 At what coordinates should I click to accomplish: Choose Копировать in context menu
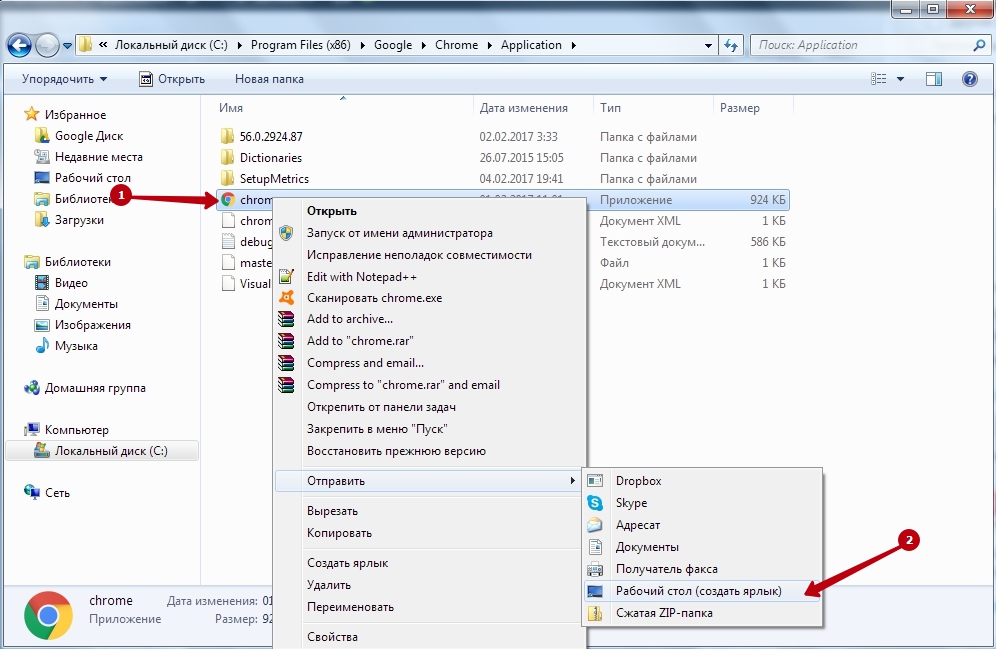pos(430,533)
